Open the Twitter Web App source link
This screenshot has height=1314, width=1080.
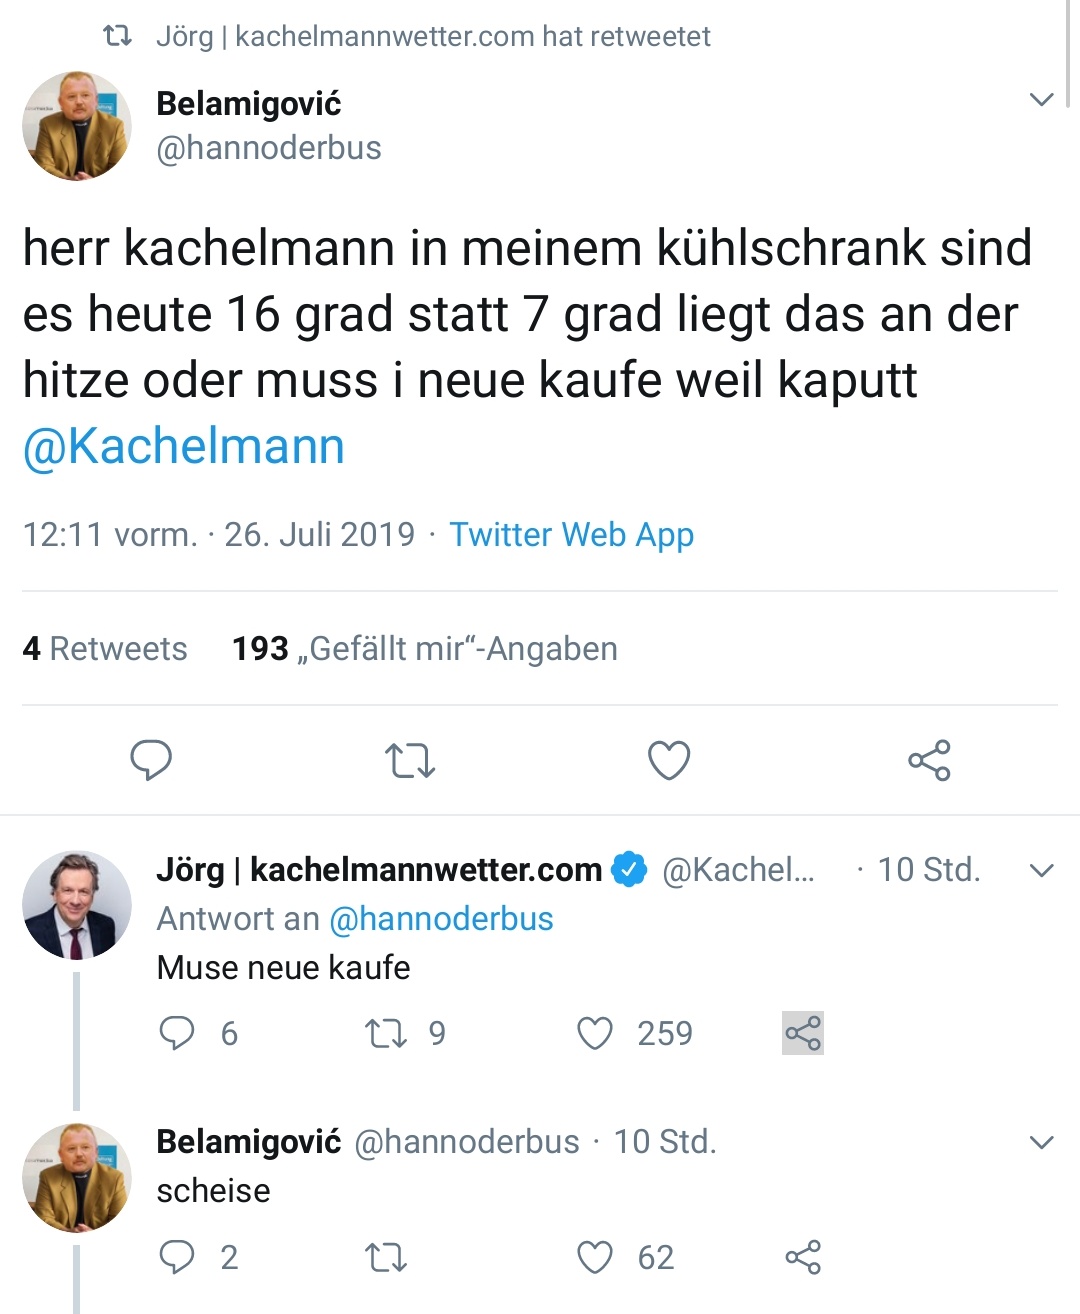point(571,535)
